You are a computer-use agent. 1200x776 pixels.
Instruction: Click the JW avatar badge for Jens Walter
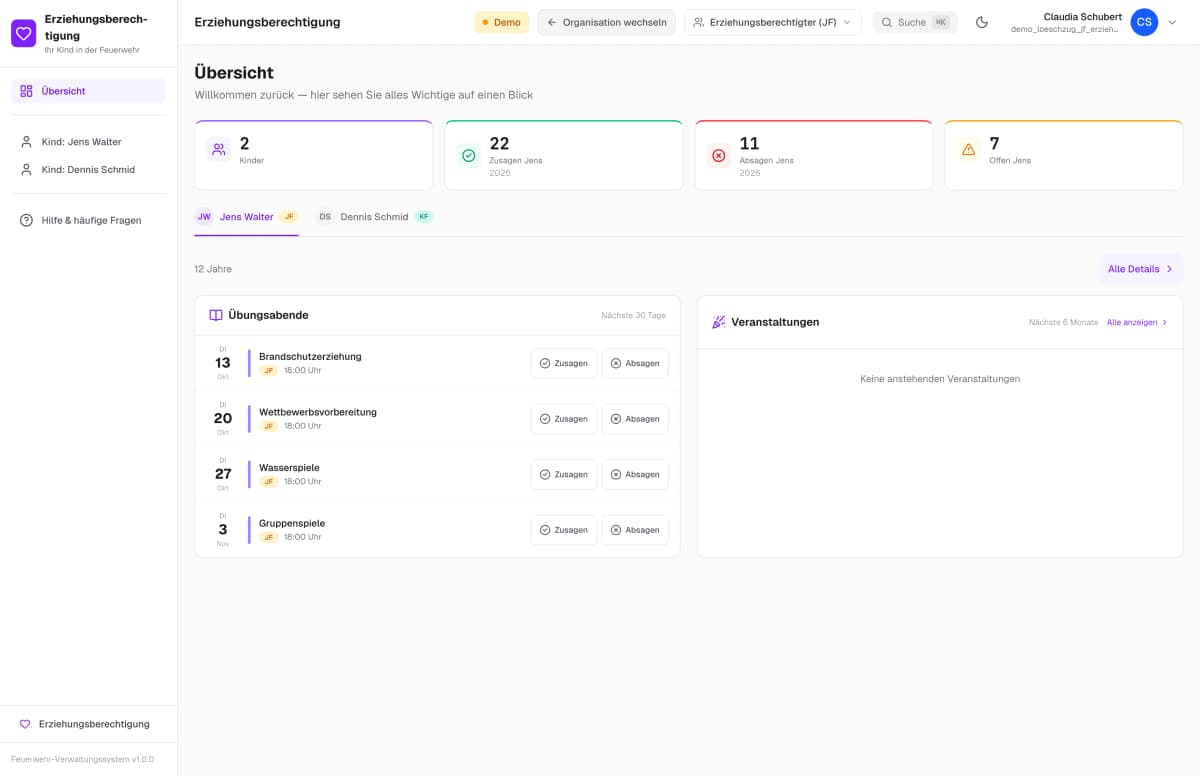point(204,217)
